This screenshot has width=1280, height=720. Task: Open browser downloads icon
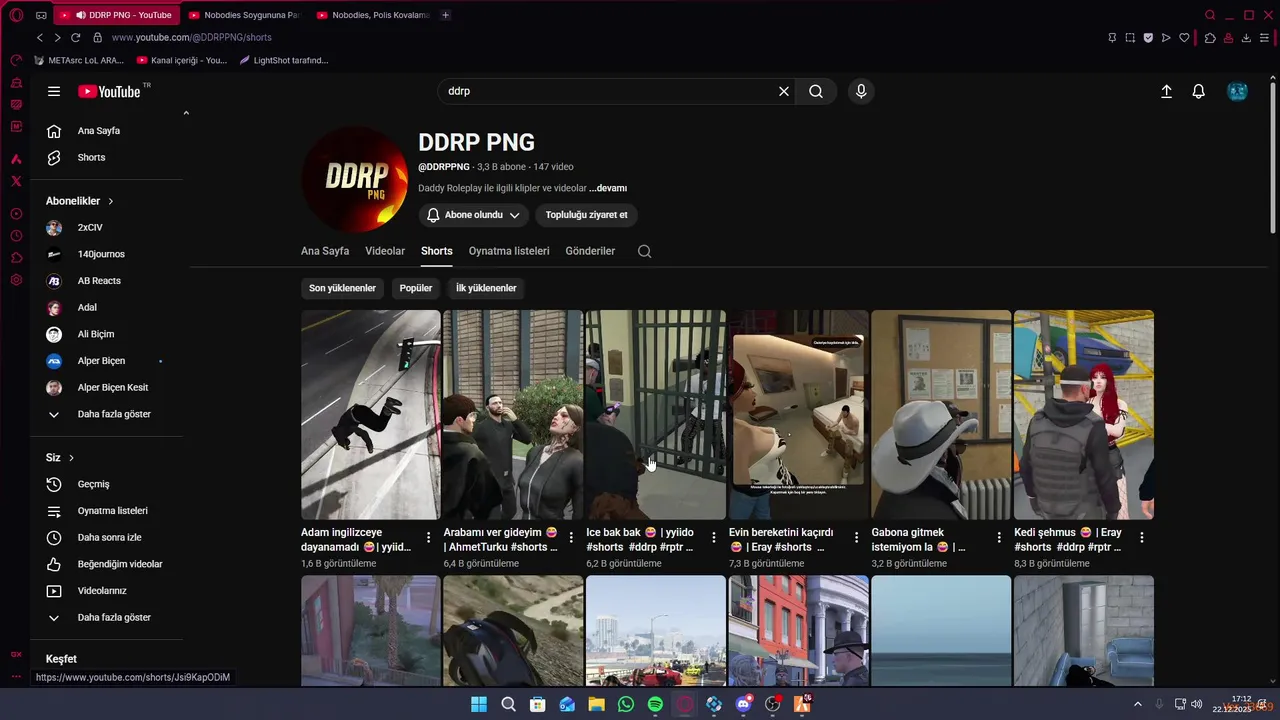tap(1246, 37)
